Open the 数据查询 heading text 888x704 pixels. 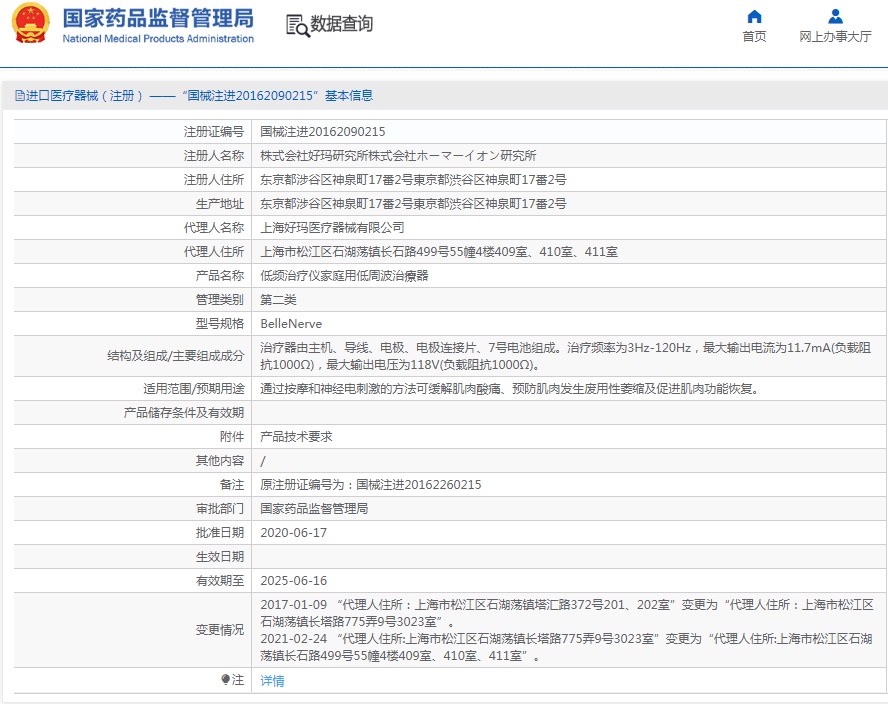click(342, 24)
